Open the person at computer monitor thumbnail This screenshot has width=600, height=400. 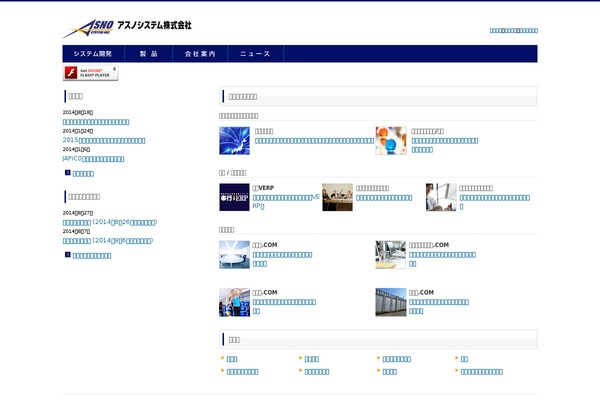pyautogui.click(x=441, y=197)
